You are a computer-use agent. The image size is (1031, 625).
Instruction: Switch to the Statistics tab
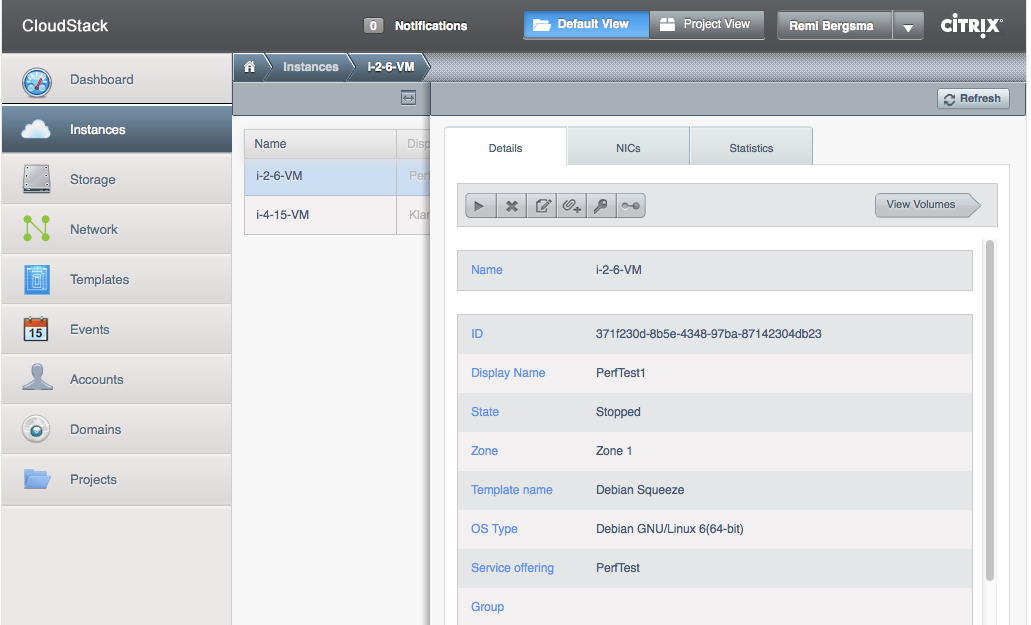tap(751, 148)
